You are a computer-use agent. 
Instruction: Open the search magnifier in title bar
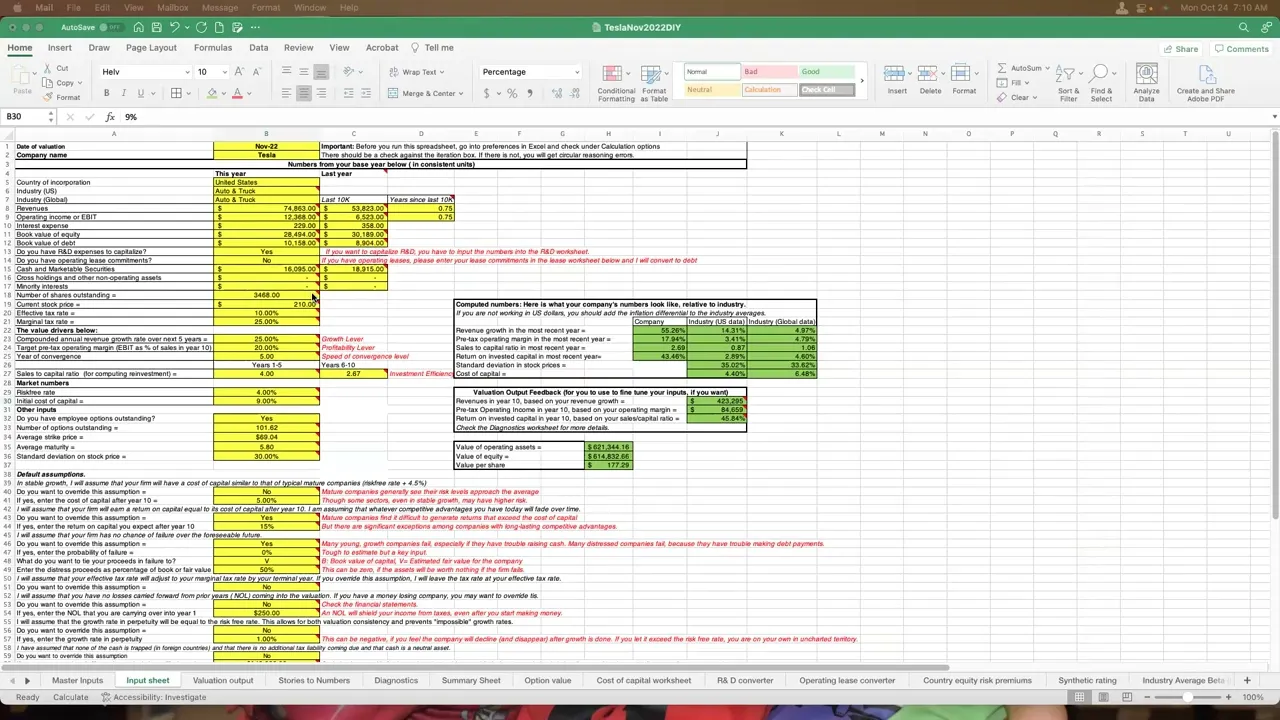[1243, 27]
